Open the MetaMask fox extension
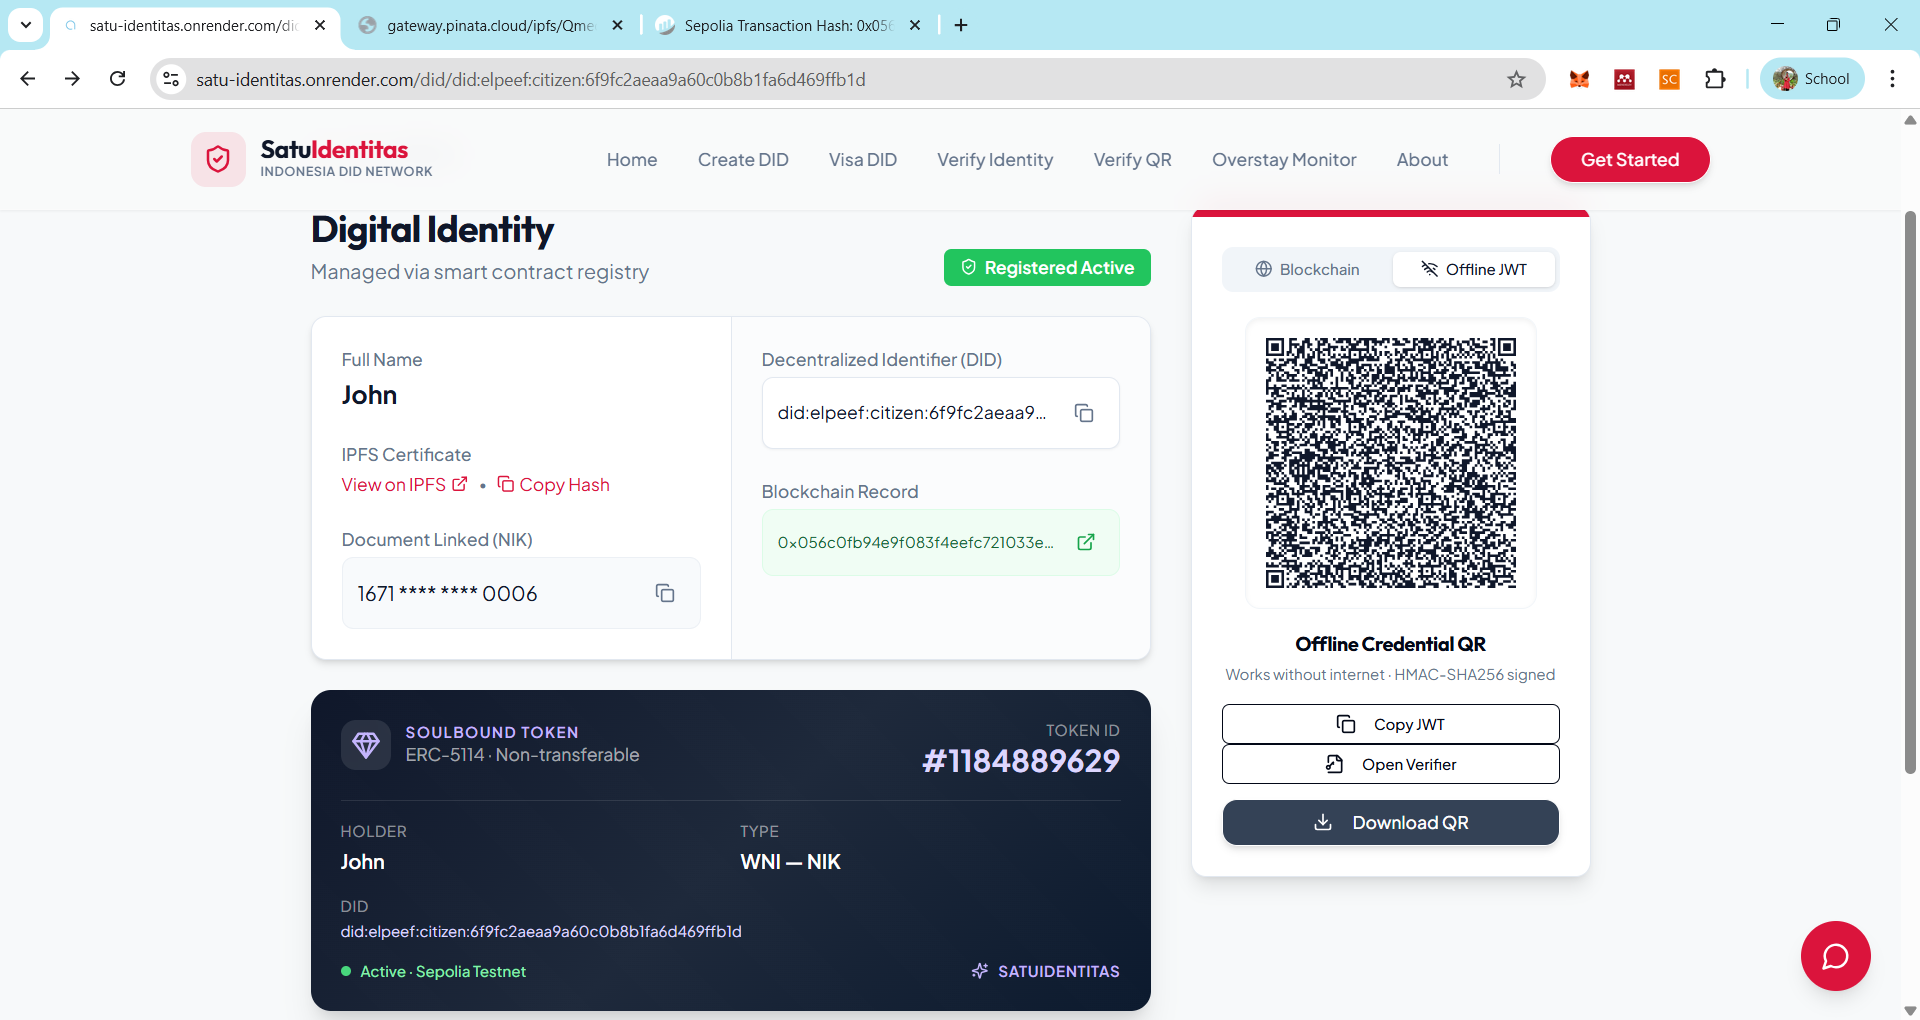The image size is (1920, 1020). pos(1579,79)
